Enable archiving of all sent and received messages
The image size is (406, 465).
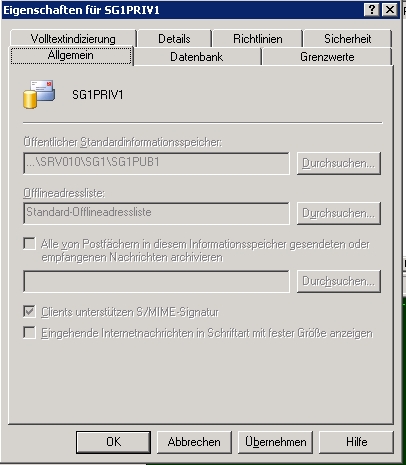click(30, 243)
